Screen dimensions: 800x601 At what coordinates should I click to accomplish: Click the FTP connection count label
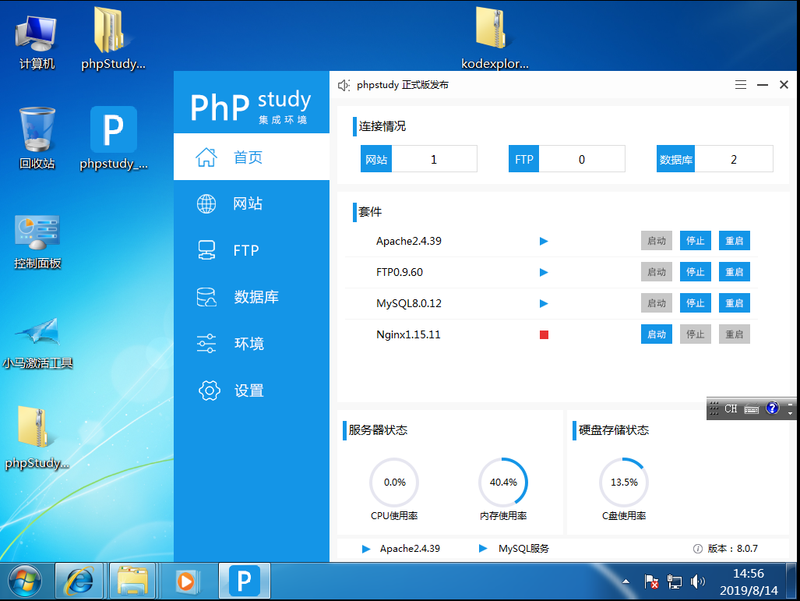pos(524,159)
